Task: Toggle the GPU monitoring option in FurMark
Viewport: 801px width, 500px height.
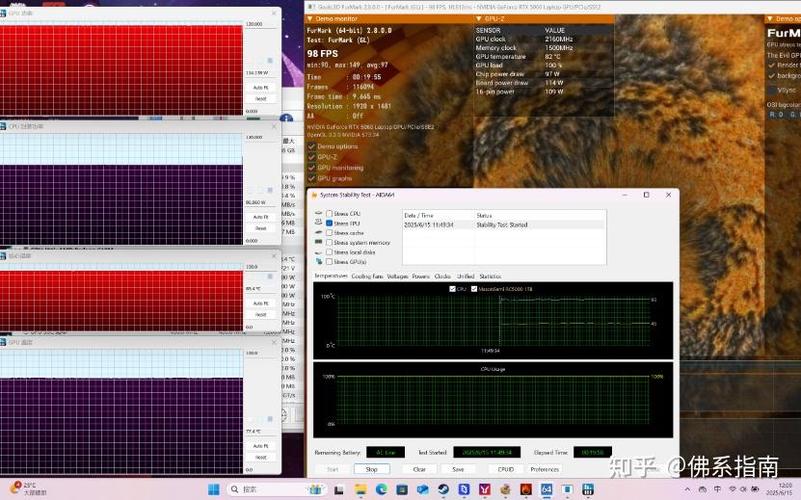Action: point(311,167)
